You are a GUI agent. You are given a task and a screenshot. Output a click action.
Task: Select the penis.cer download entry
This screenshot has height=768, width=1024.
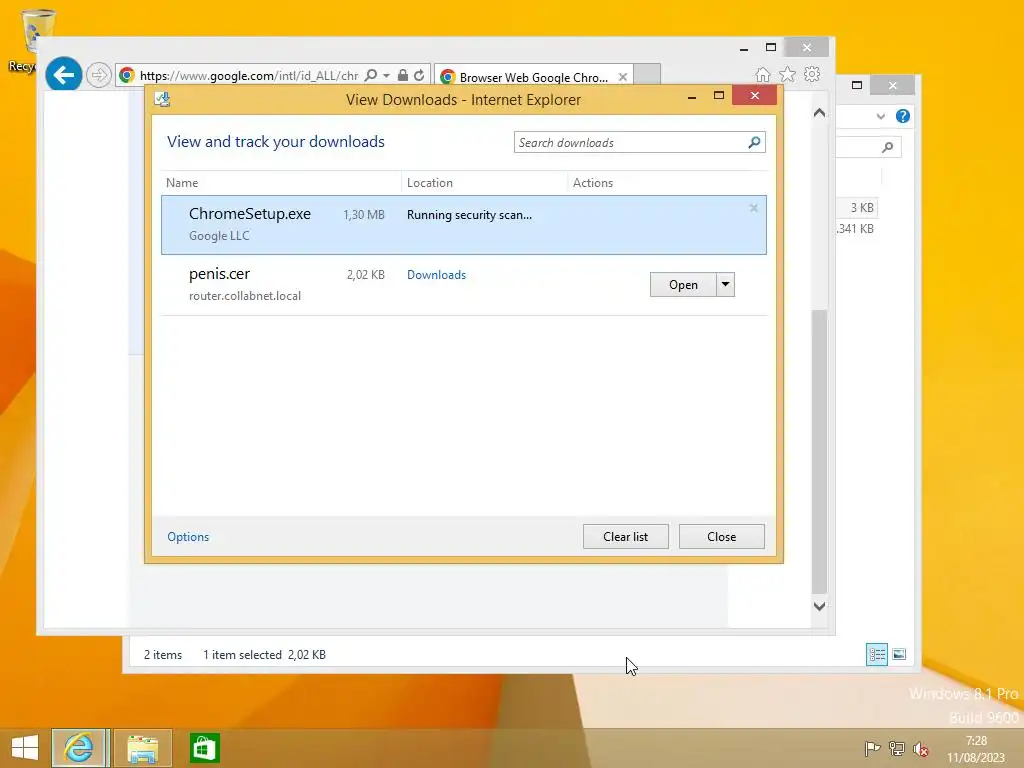click(x=464, y=285)
